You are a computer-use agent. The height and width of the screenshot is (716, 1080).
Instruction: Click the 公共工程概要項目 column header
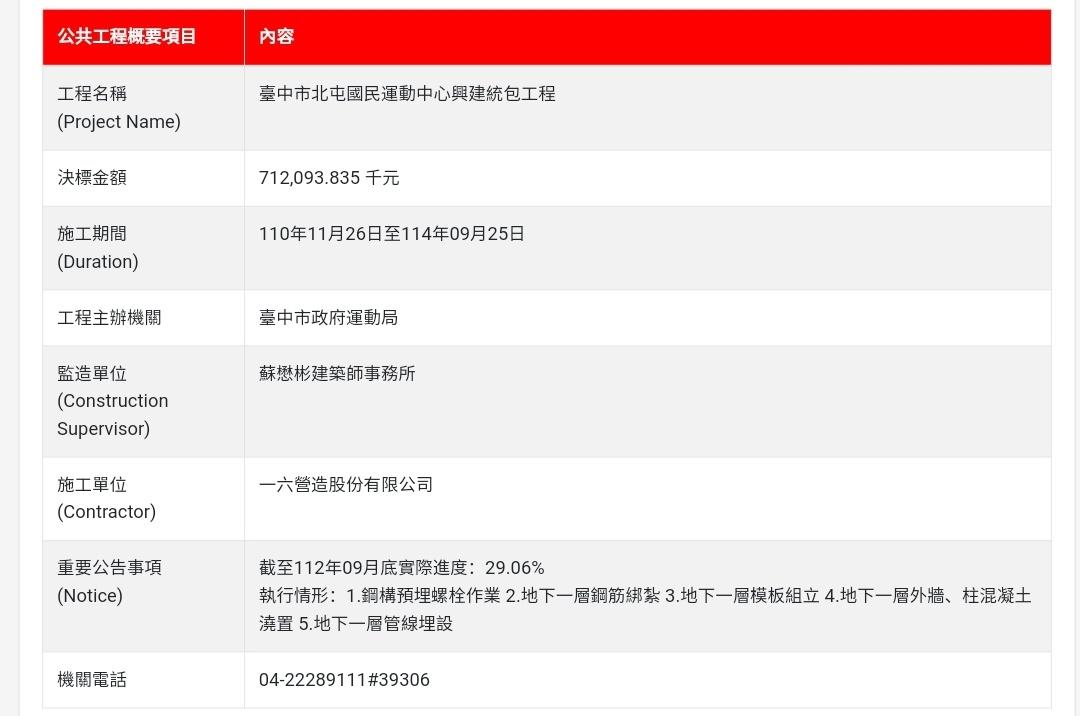pyautogui.click(x=127, y=37)
